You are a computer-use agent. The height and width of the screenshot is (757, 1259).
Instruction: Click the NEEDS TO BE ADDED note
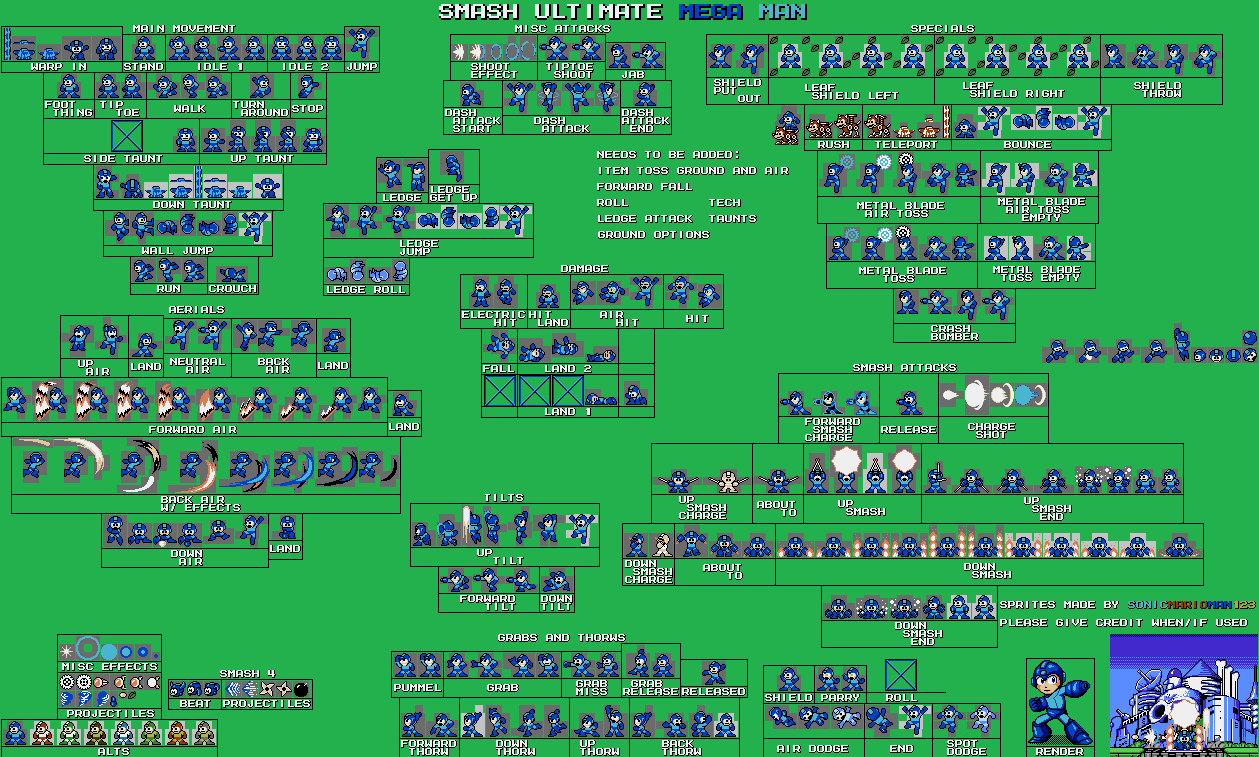668,154
